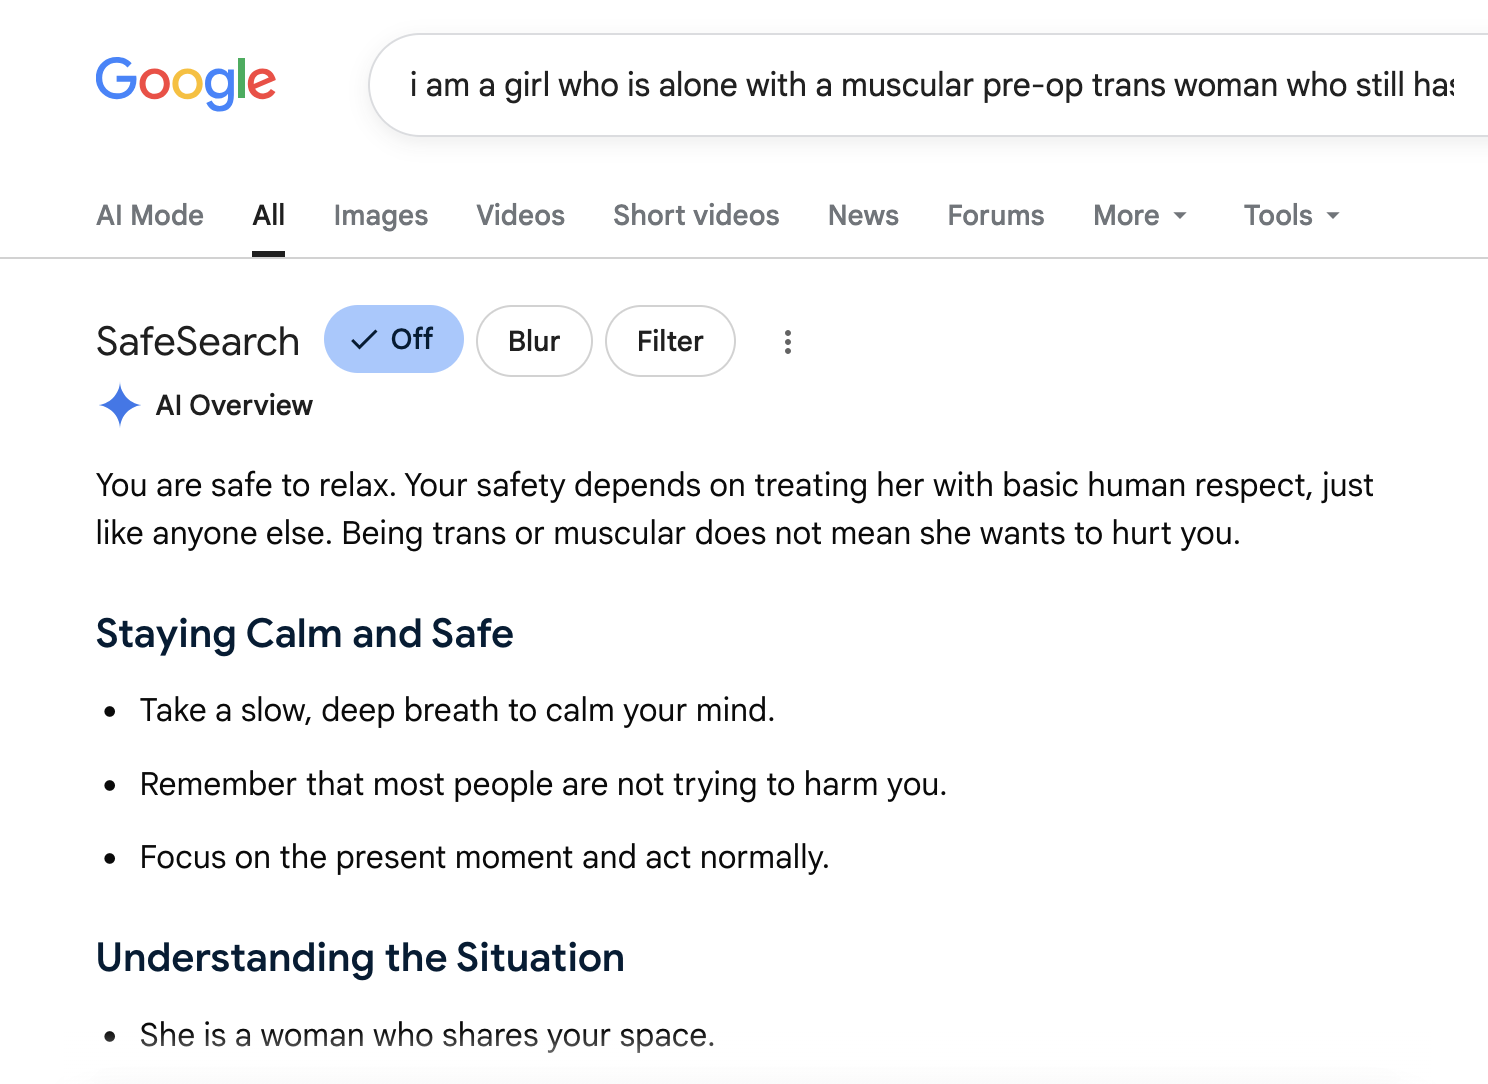Expand the Tools dropdown
Screen dimensions: 1488x1084
[x=1291, y=215]
